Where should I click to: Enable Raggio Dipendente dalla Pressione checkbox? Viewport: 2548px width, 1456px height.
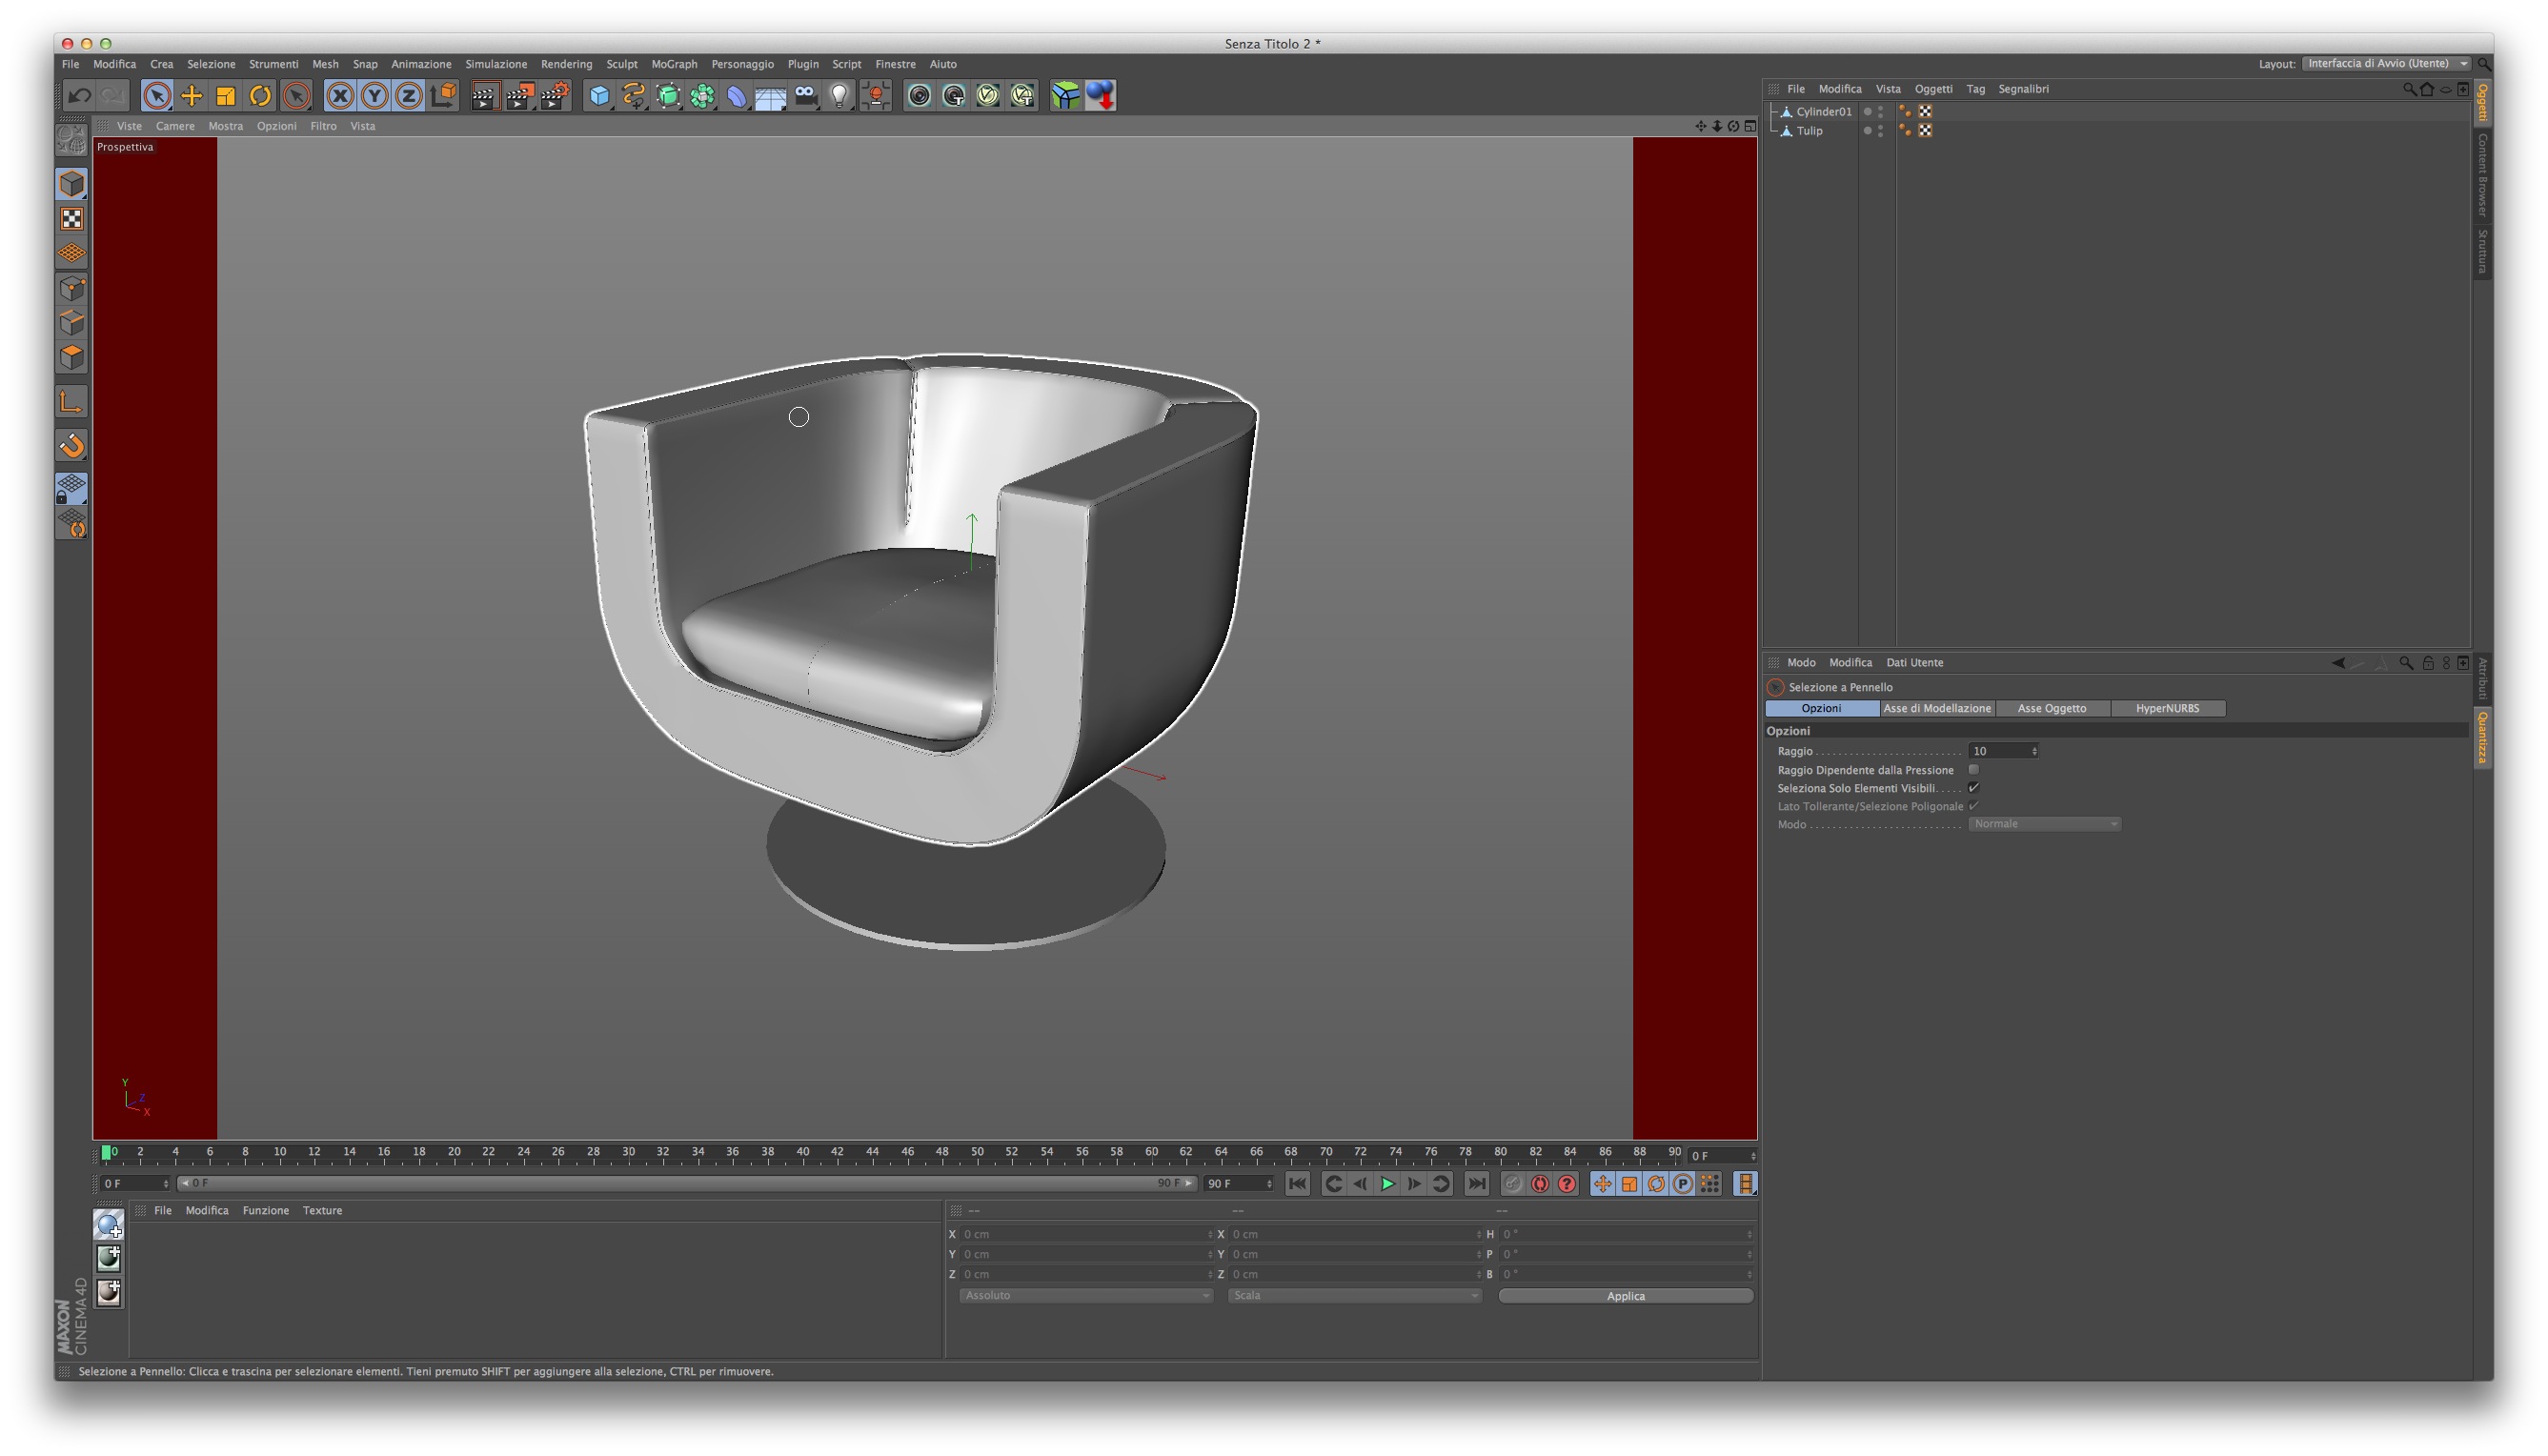point(1973,770)
